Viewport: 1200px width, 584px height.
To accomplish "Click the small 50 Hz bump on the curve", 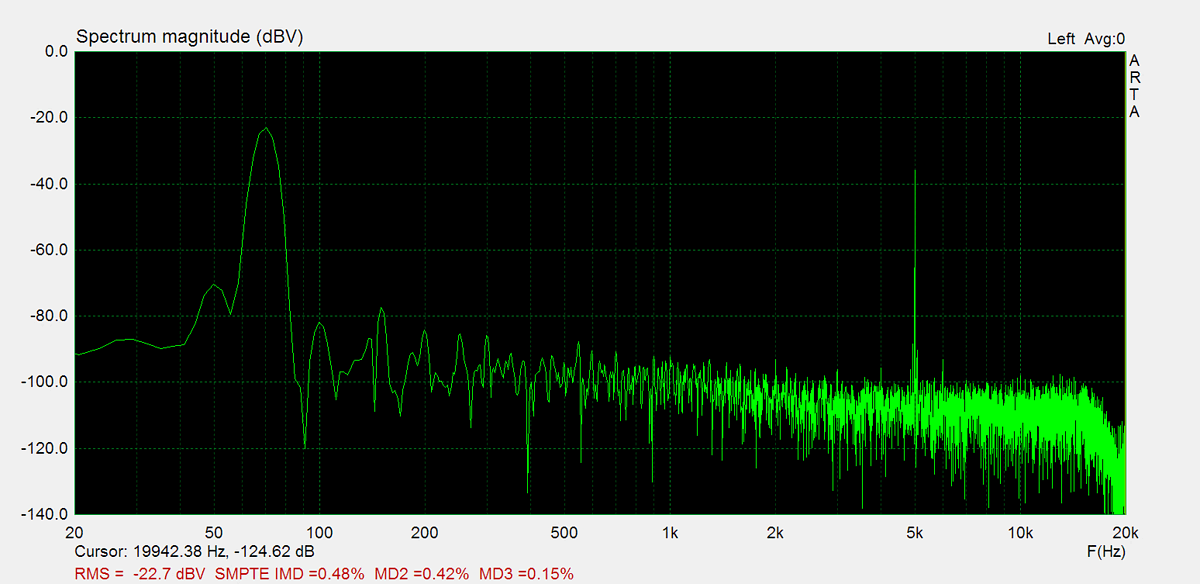I will [x=213, y=286].
